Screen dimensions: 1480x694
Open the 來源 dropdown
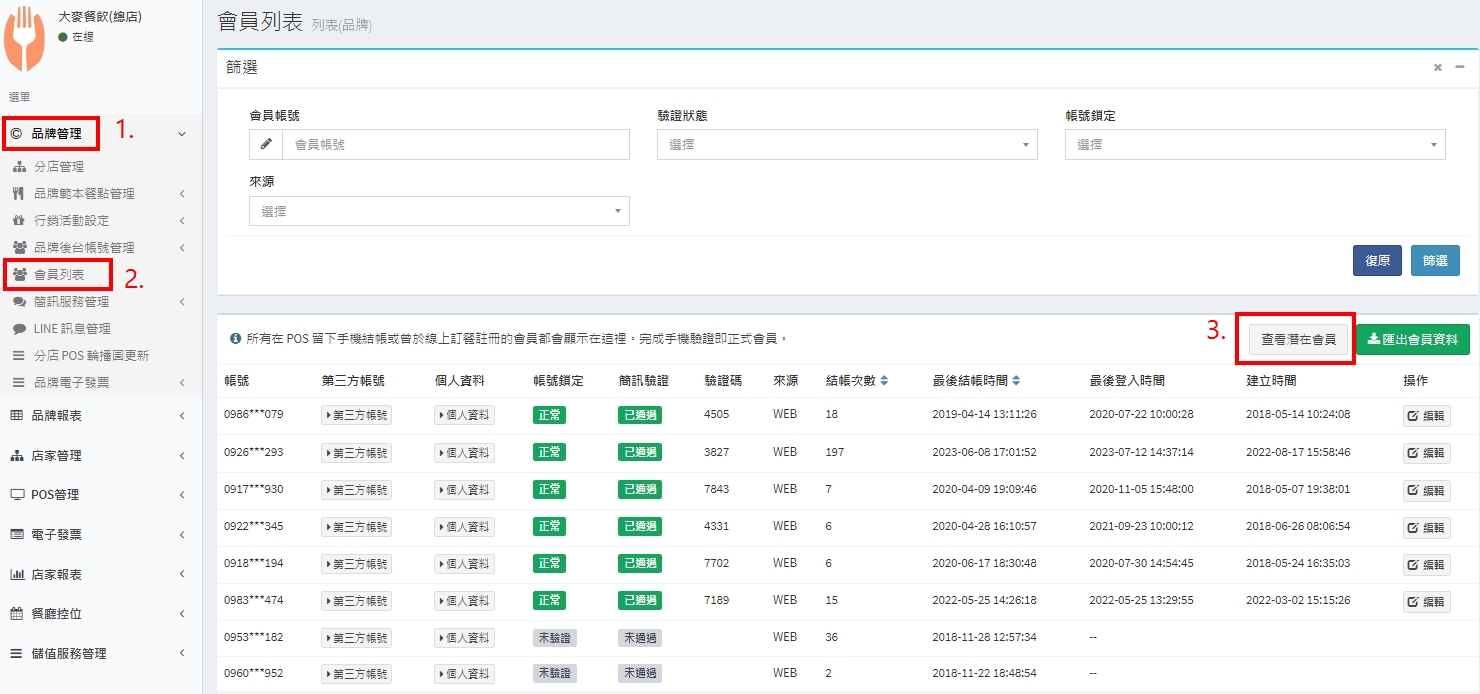(x=438, y=211)
